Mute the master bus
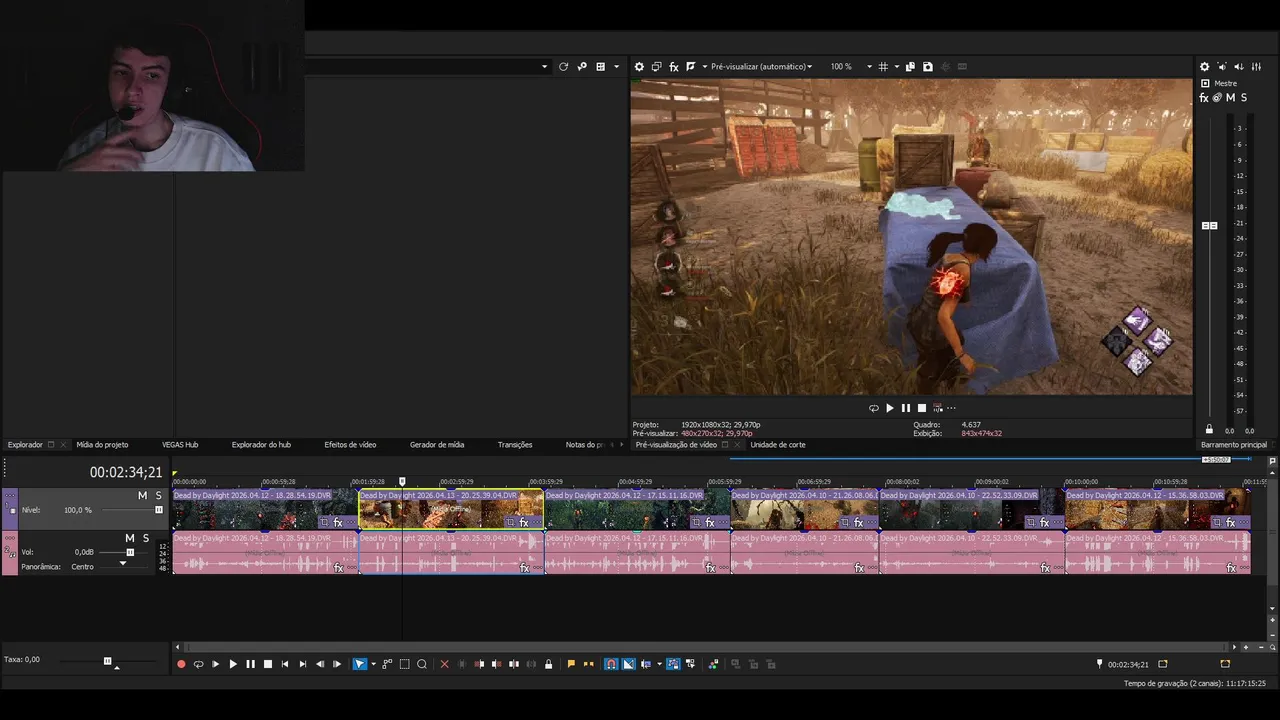Image resolution: width=1280 pixels, height=720 pixels. click(1230, 98)
